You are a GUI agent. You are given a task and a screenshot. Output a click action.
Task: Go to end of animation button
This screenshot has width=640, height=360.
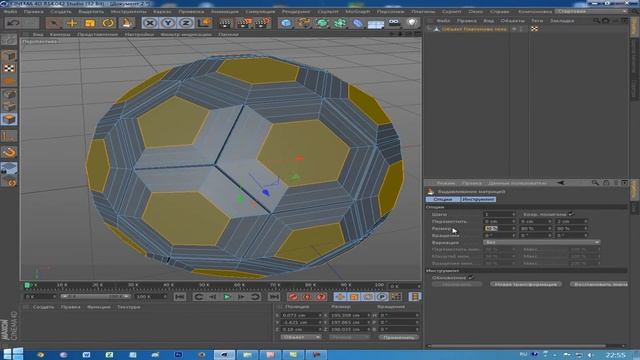(274, 297)
